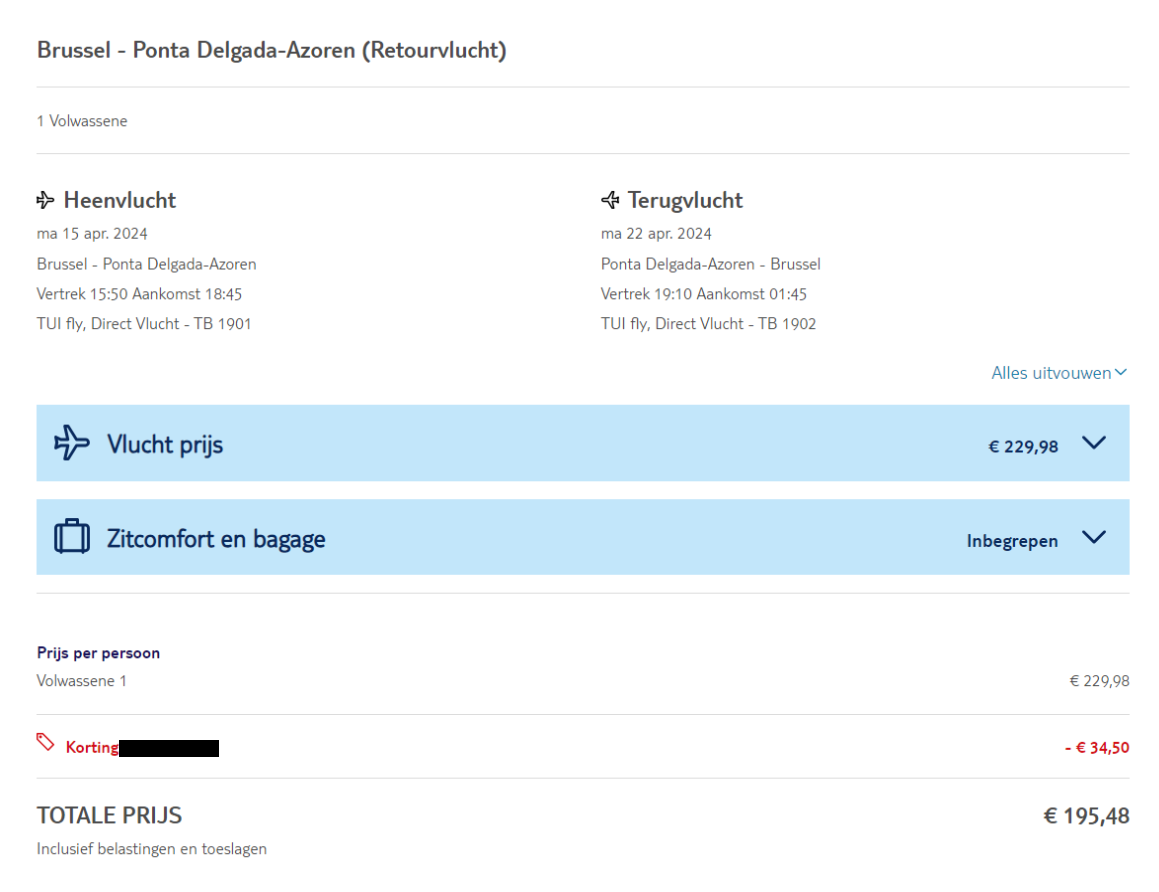The width and height of the screenshot is (1159, 892).
Task: Click the Vlucht prijs label
Action: pyautogui.click(x=165, y=444)
